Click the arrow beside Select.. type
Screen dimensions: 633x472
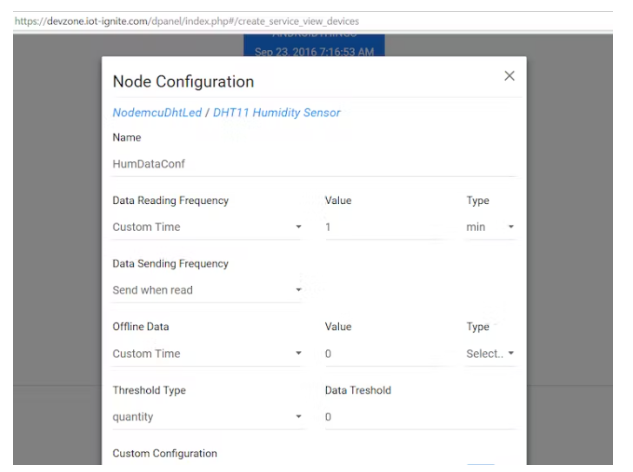512,354
